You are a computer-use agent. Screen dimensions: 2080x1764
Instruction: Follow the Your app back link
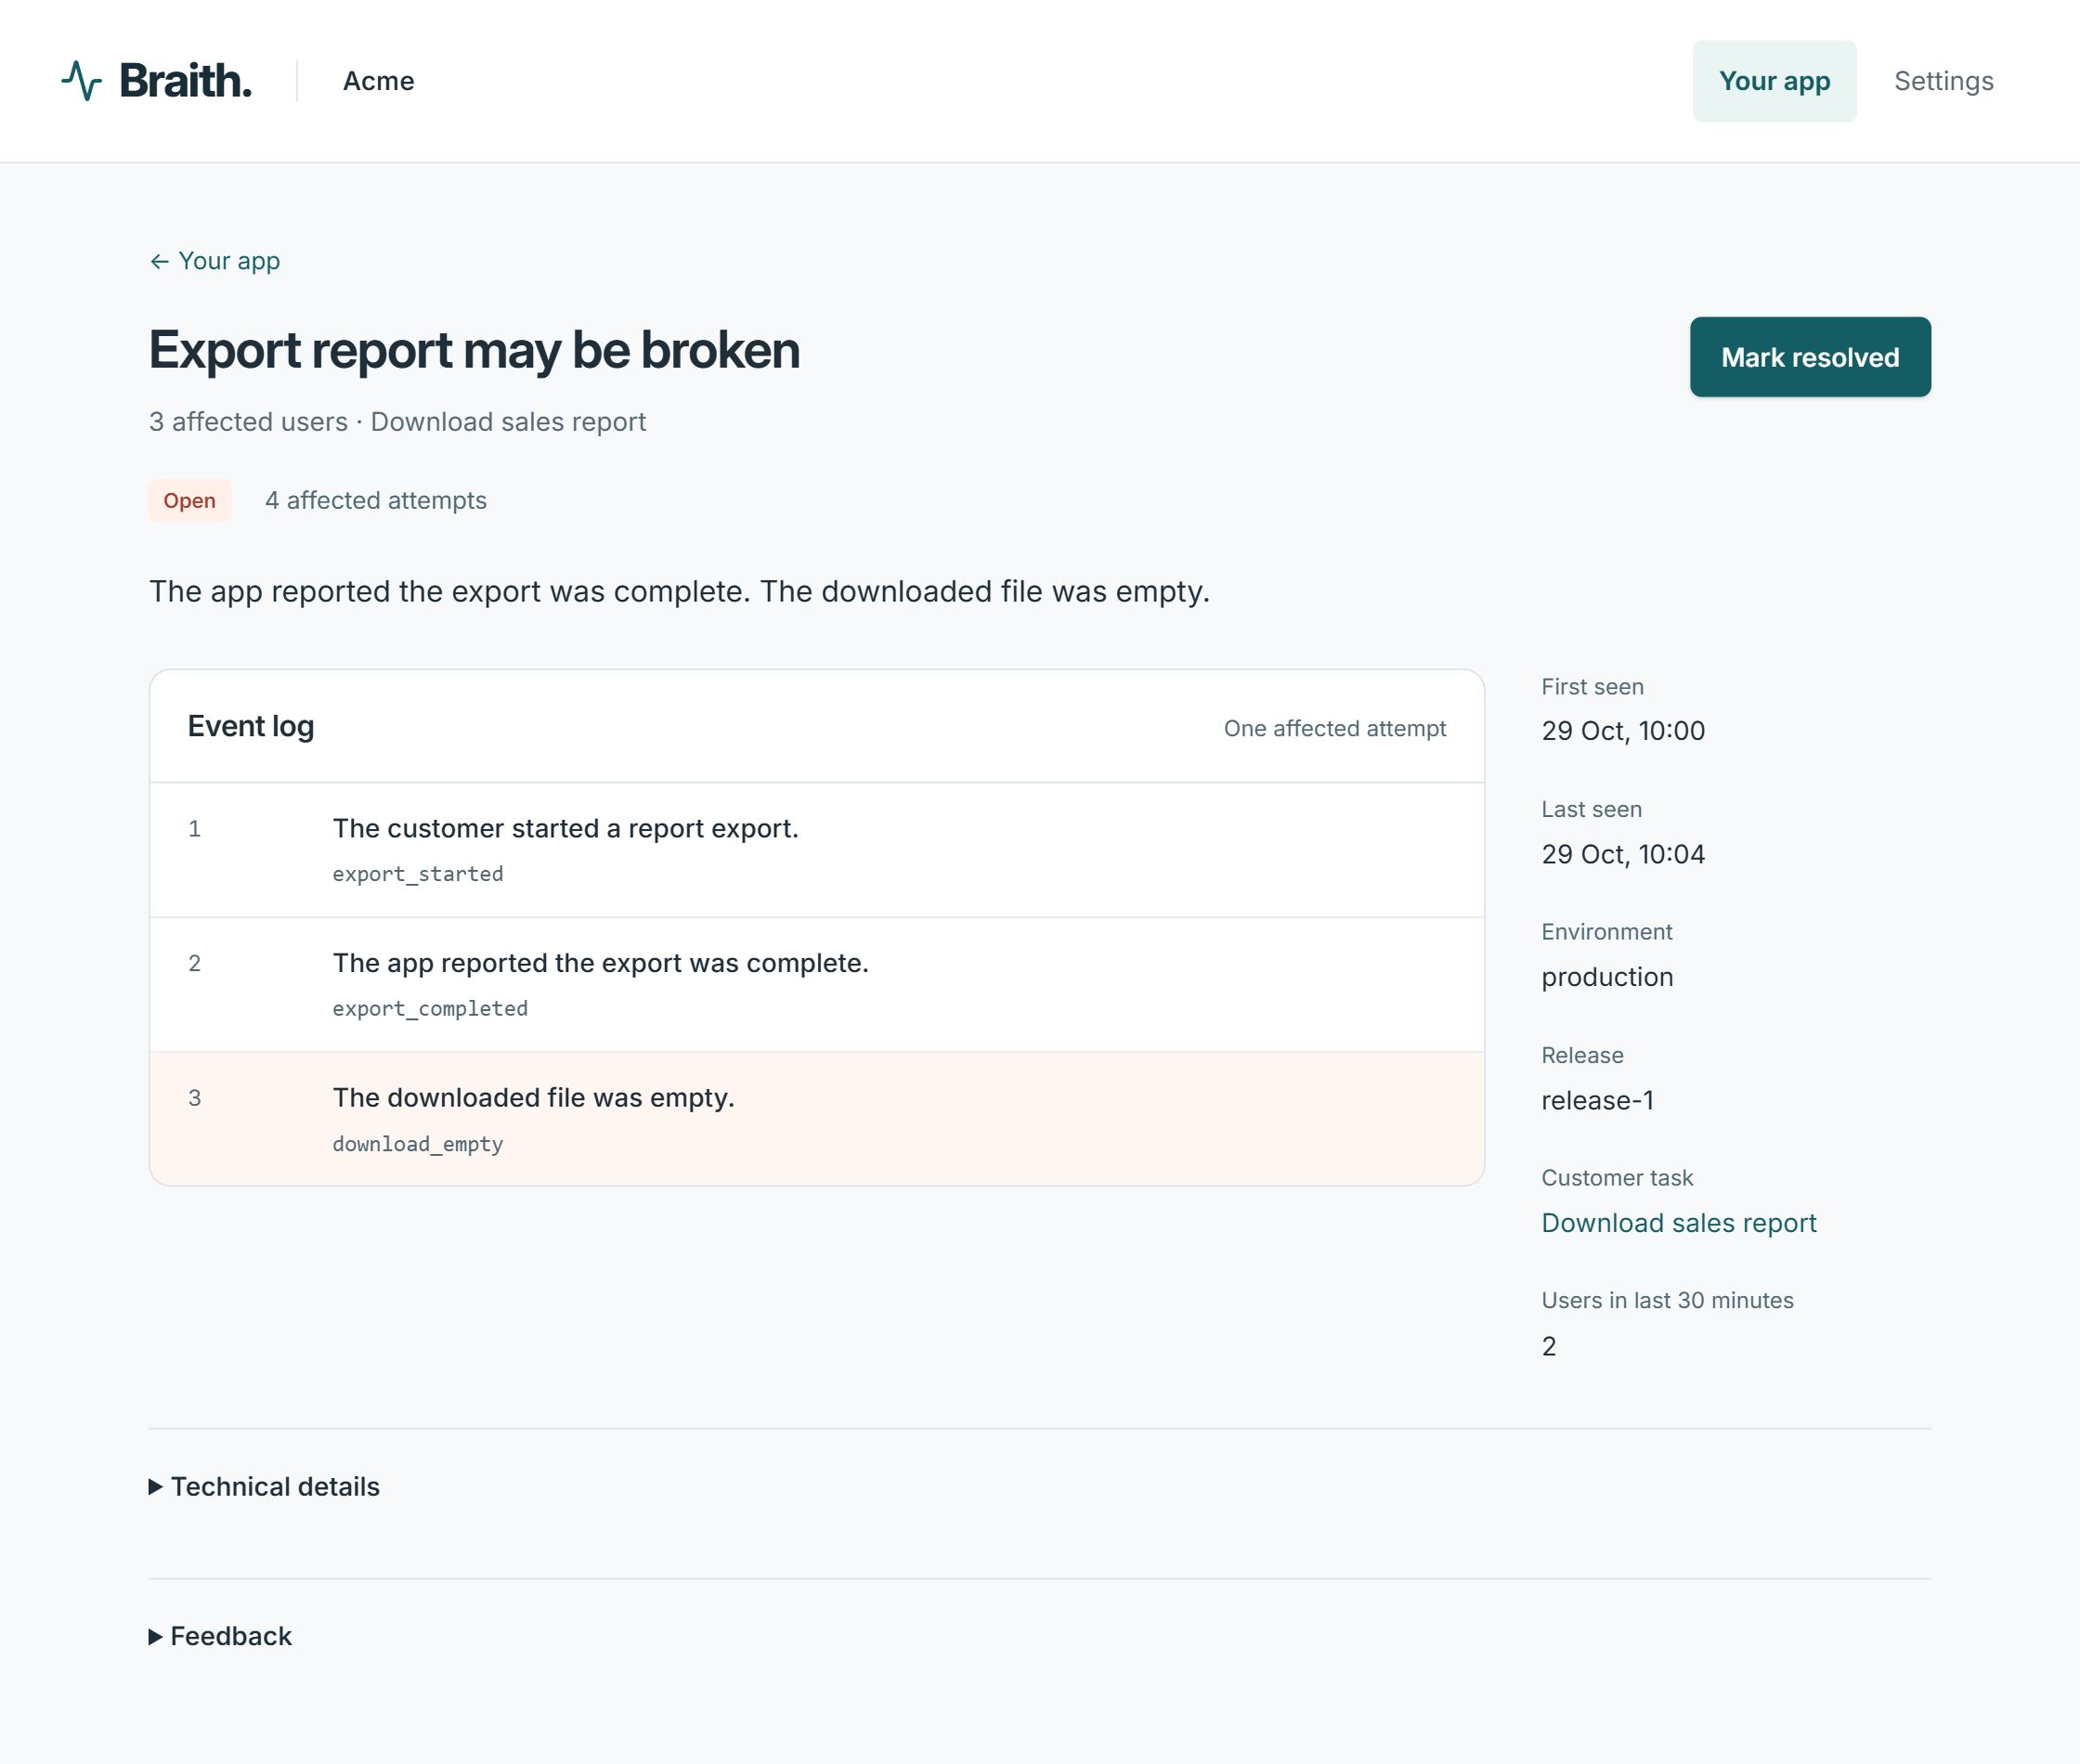point(215,261)
